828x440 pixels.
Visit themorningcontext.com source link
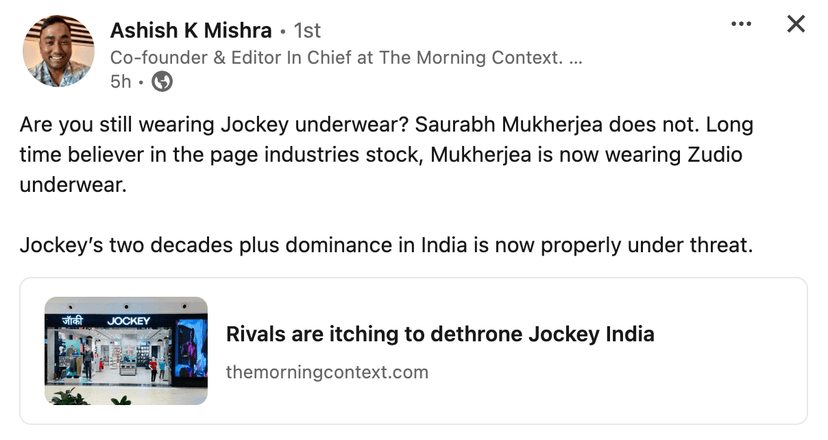pos(327,372)
